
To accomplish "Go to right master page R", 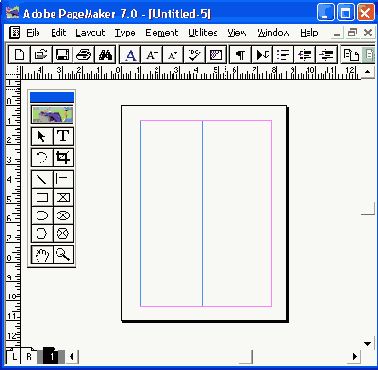I will 29,357.
